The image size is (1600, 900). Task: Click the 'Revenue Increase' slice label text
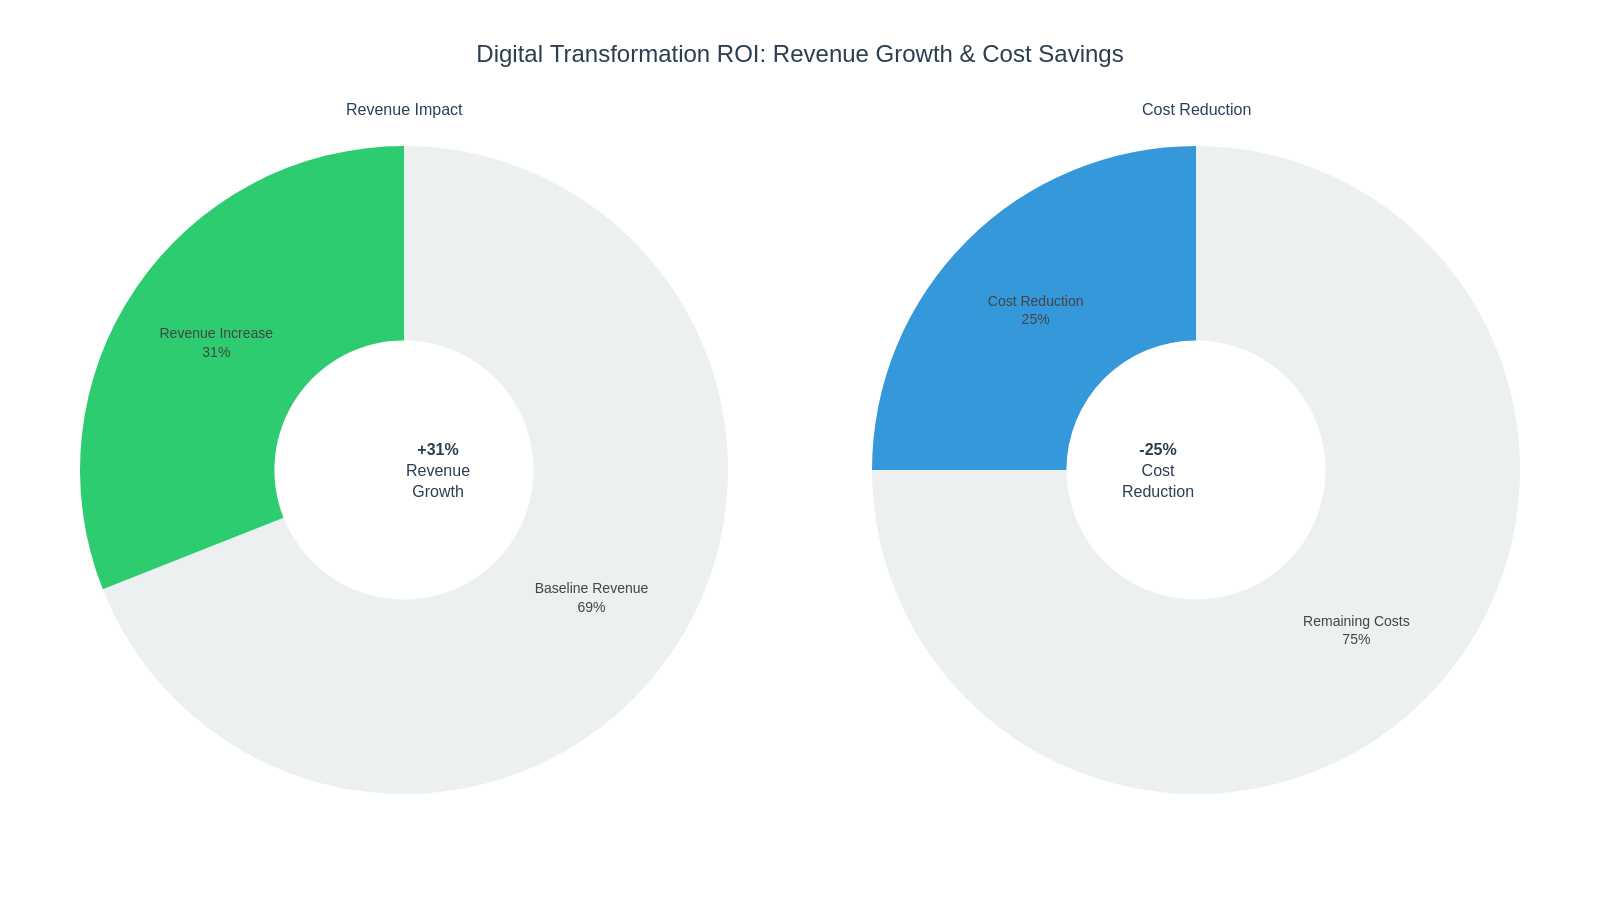point(216,333)
